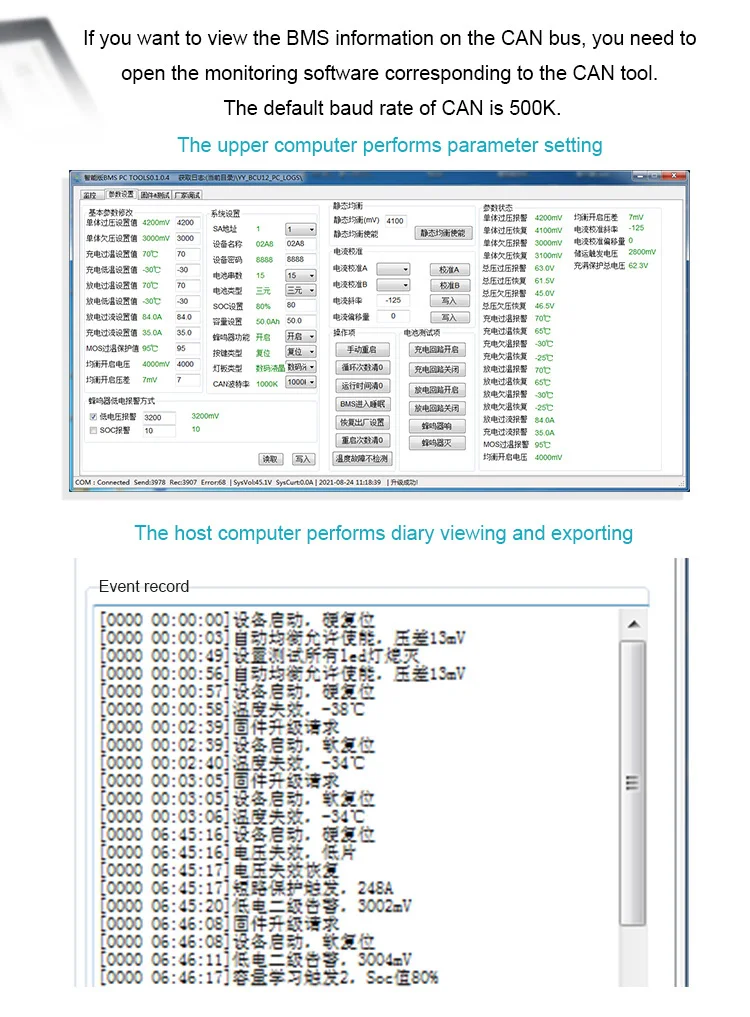The width and height of the screenshot is (750, 1017).
Task: Click the 均衡开启电压 input field
Action: pyautogui.click(x=186, y=364)
